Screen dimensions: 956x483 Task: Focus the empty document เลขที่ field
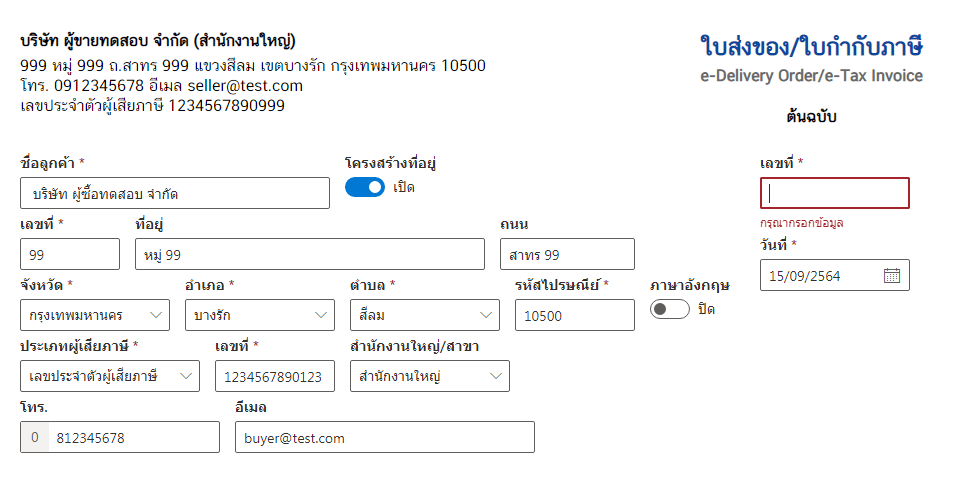click(x=835, y=193)
